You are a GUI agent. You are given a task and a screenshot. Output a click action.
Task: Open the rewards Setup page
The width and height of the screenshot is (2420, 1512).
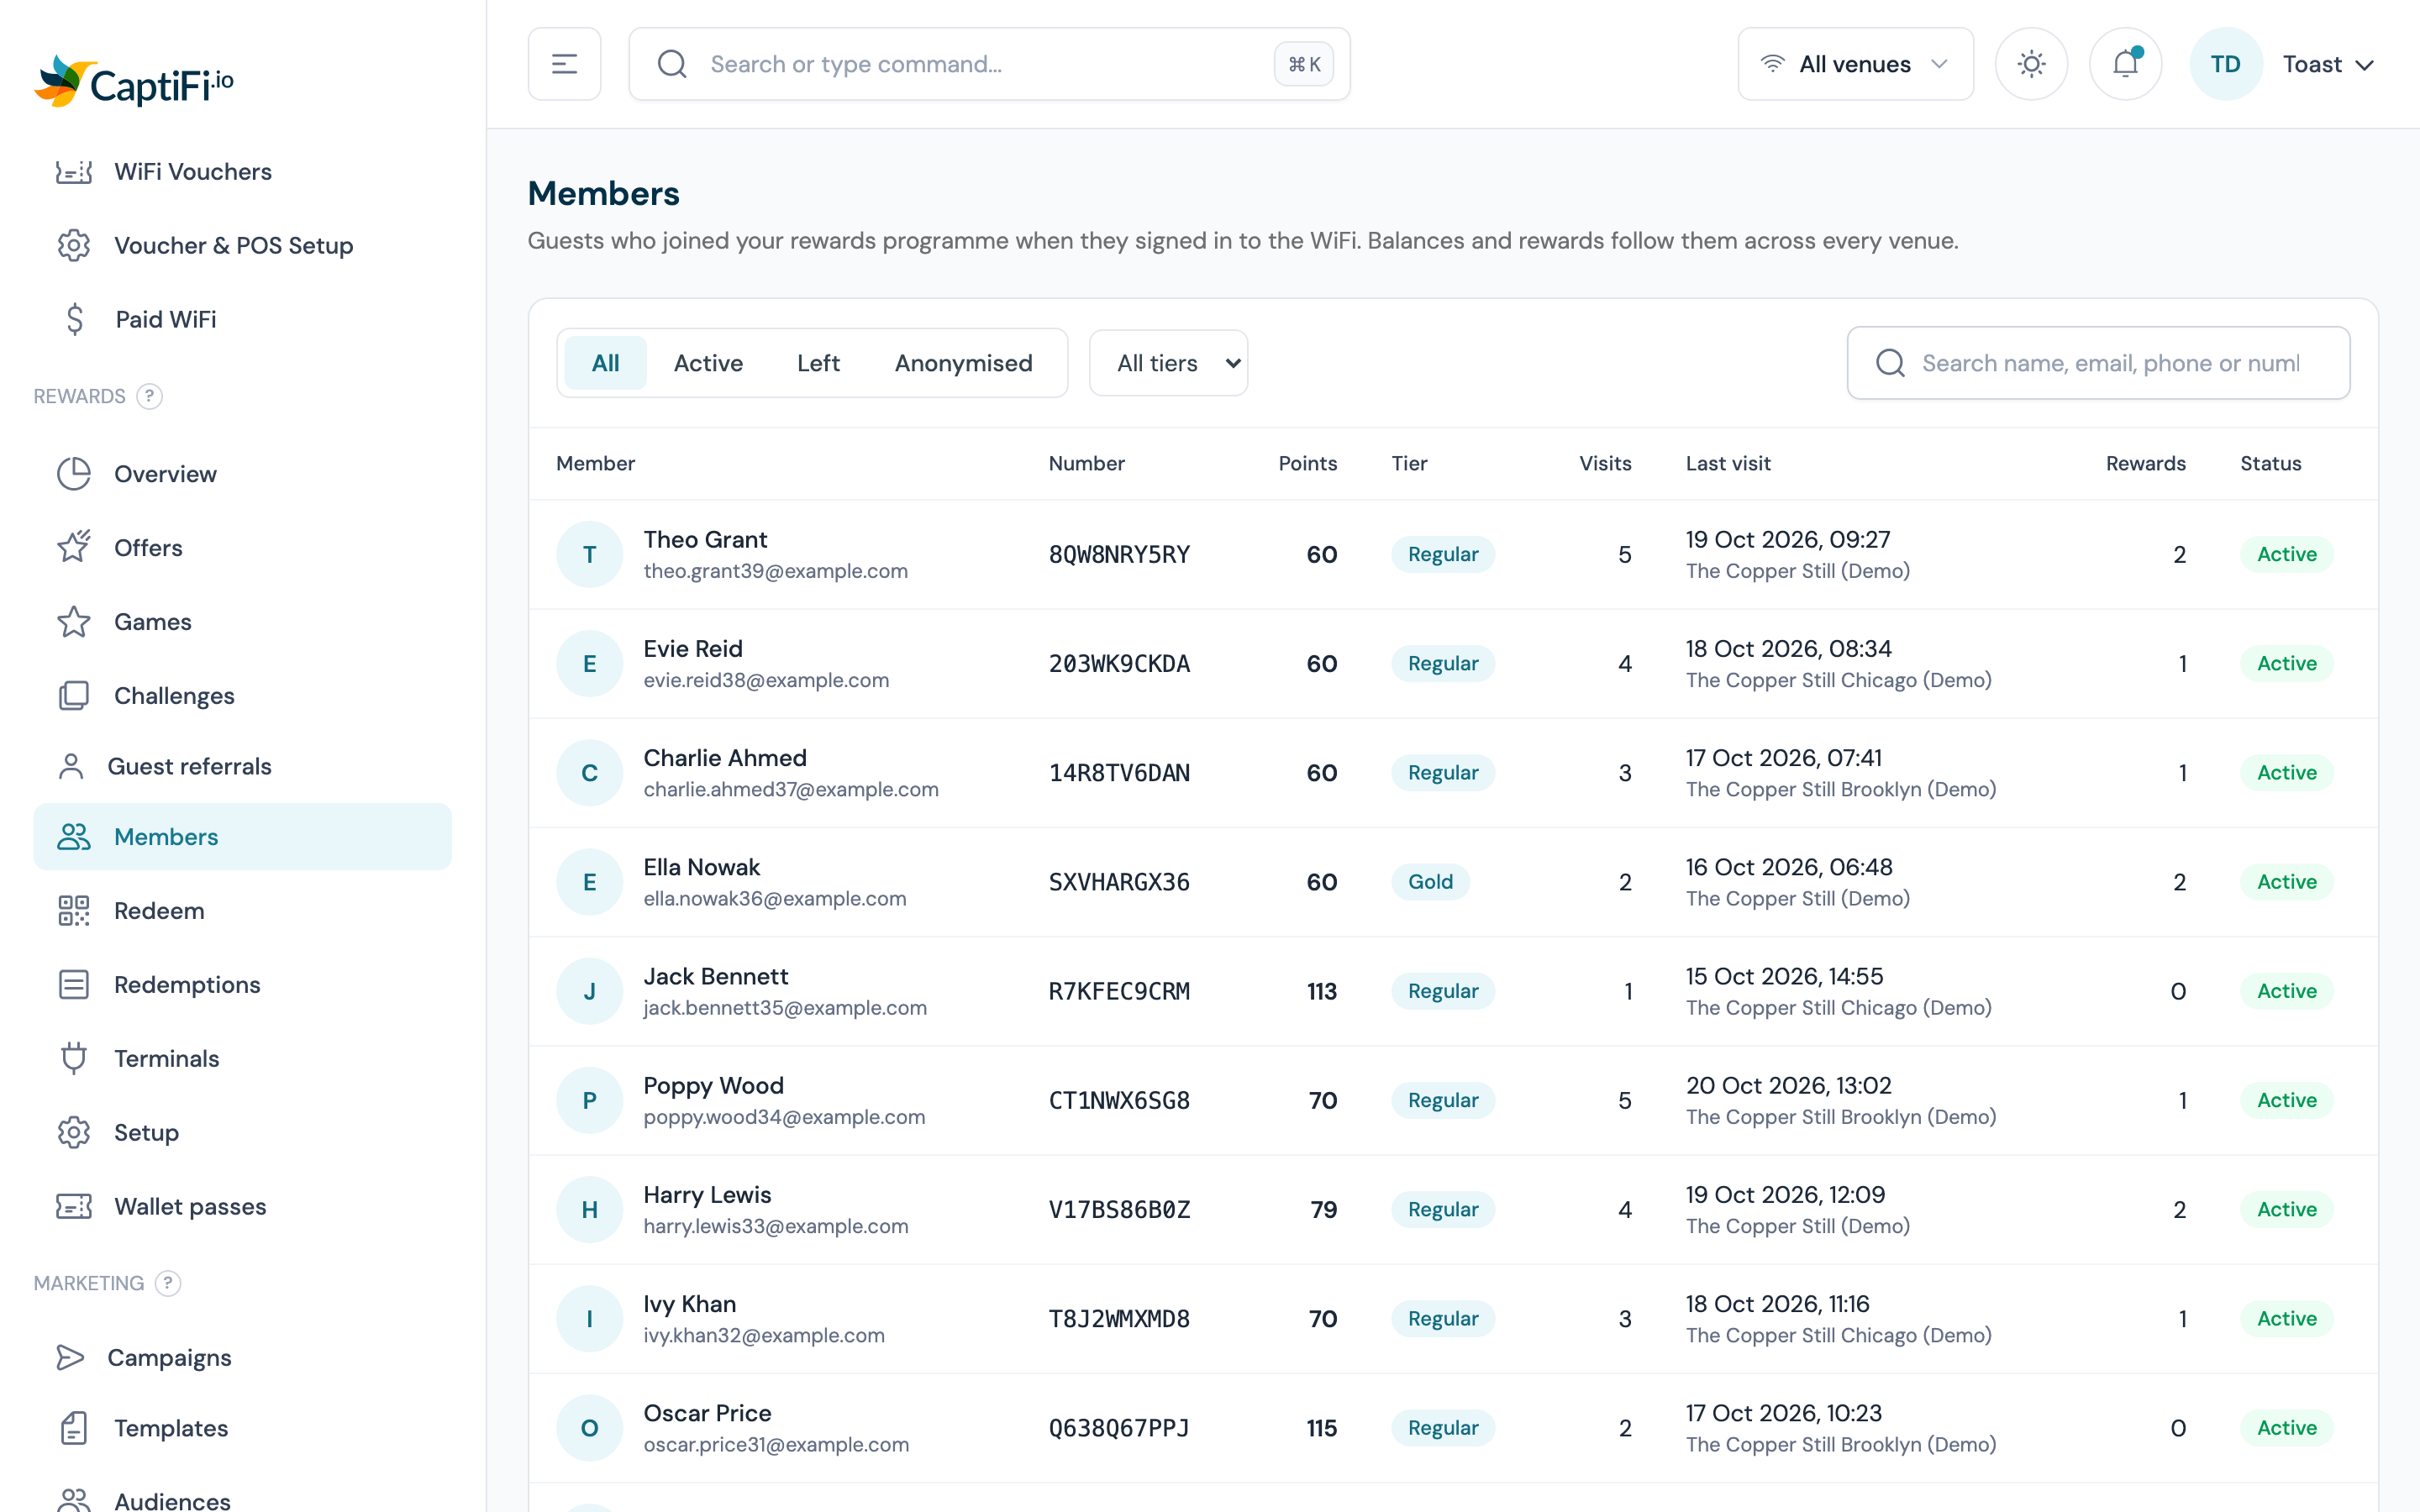[242, 1133]
